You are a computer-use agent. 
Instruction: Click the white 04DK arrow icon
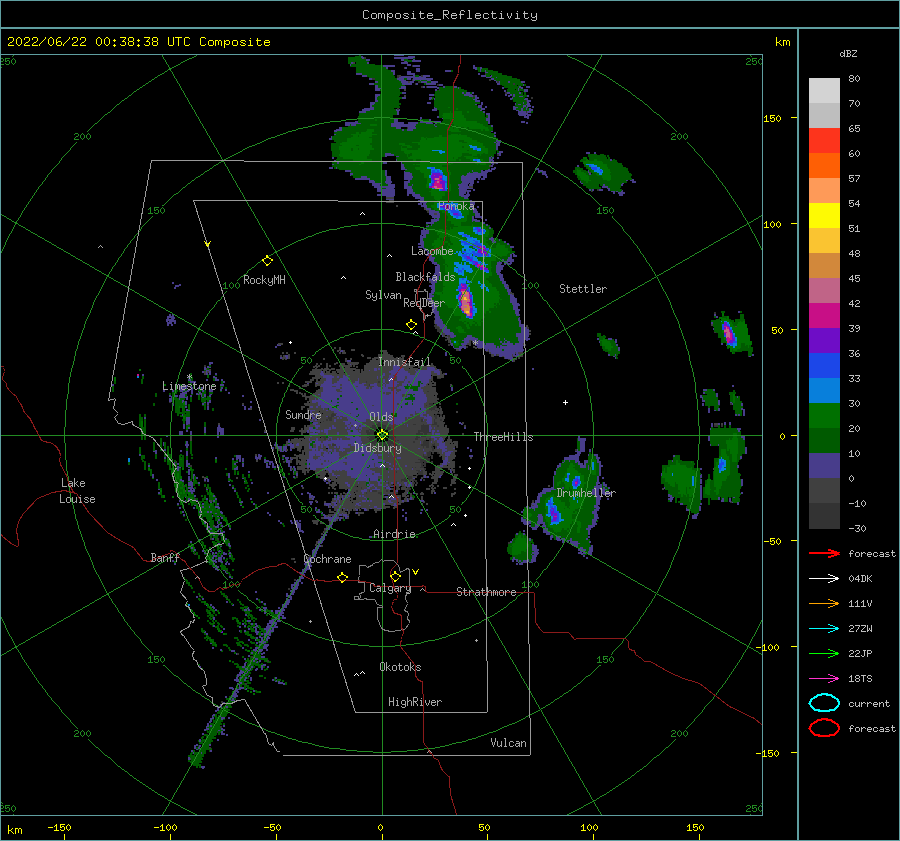point(824,578)
